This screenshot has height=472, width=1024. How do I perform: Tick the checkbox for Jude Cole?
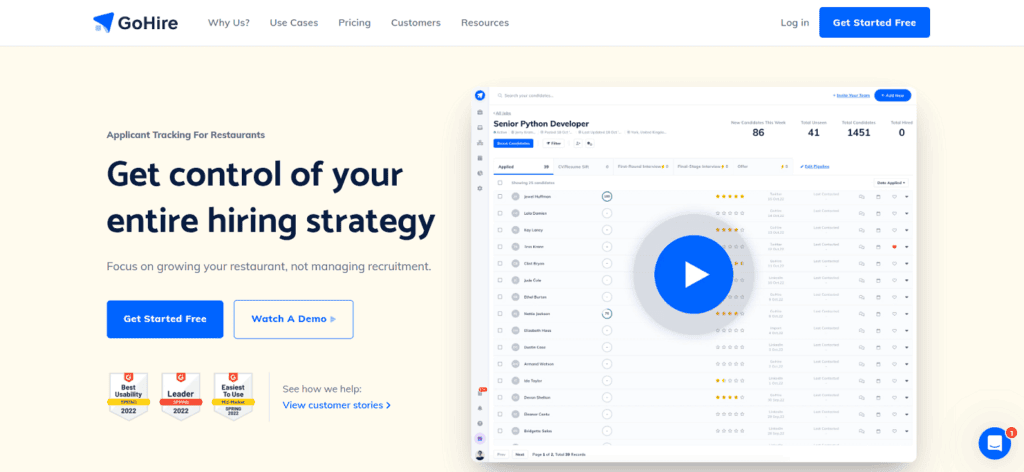pyautogui.click(x=500, y=280)
